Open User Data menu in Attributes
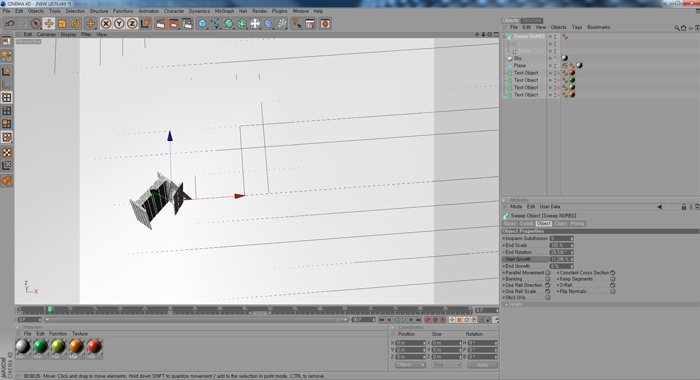Viewport: 700px width, 380px height. (550, 207)
